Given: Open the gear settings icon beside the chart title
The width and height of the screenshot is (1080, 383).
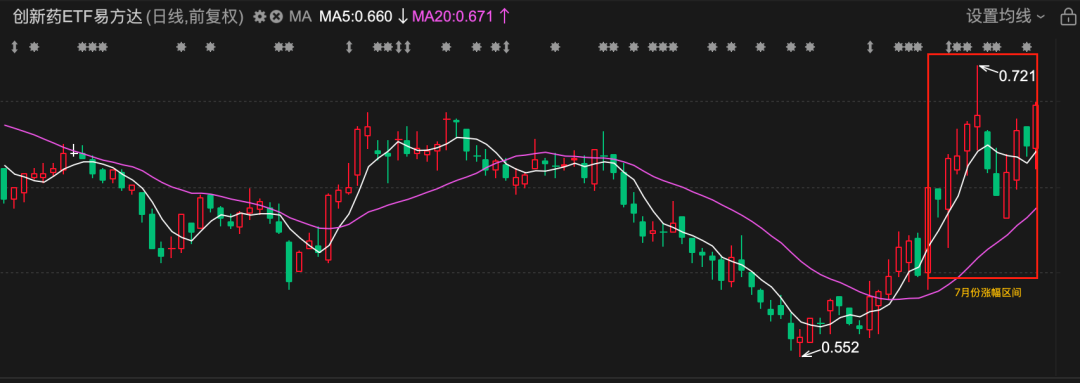Looking at the screenshot, I should pyautogui.click(x=260, y=17).
